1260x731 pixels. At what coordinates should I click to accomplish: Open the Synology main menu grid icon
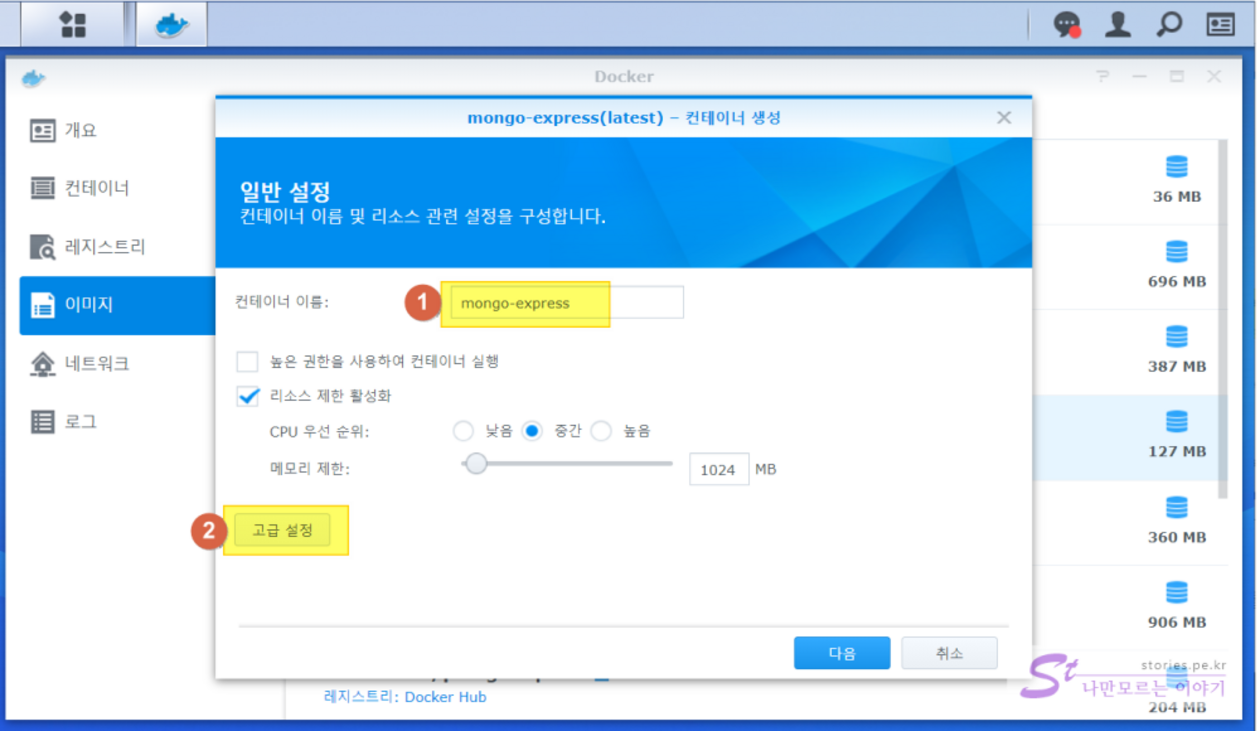click(73, 24)
